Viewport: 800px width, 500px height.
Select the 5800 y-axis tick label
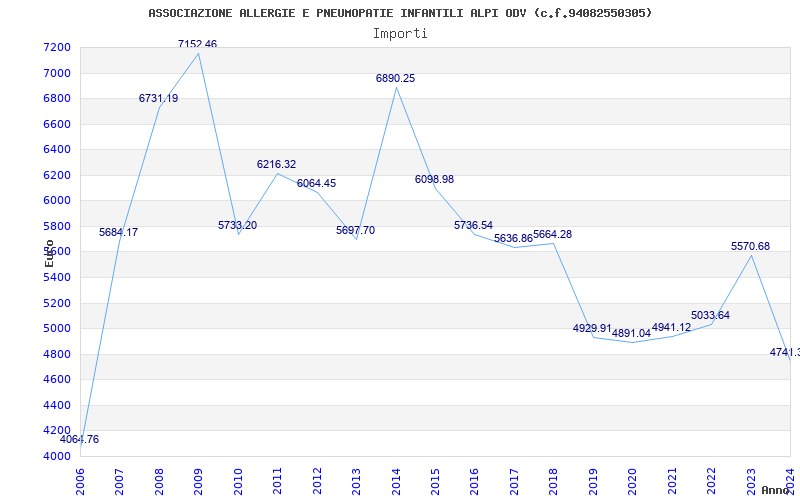tap(57, 226)
